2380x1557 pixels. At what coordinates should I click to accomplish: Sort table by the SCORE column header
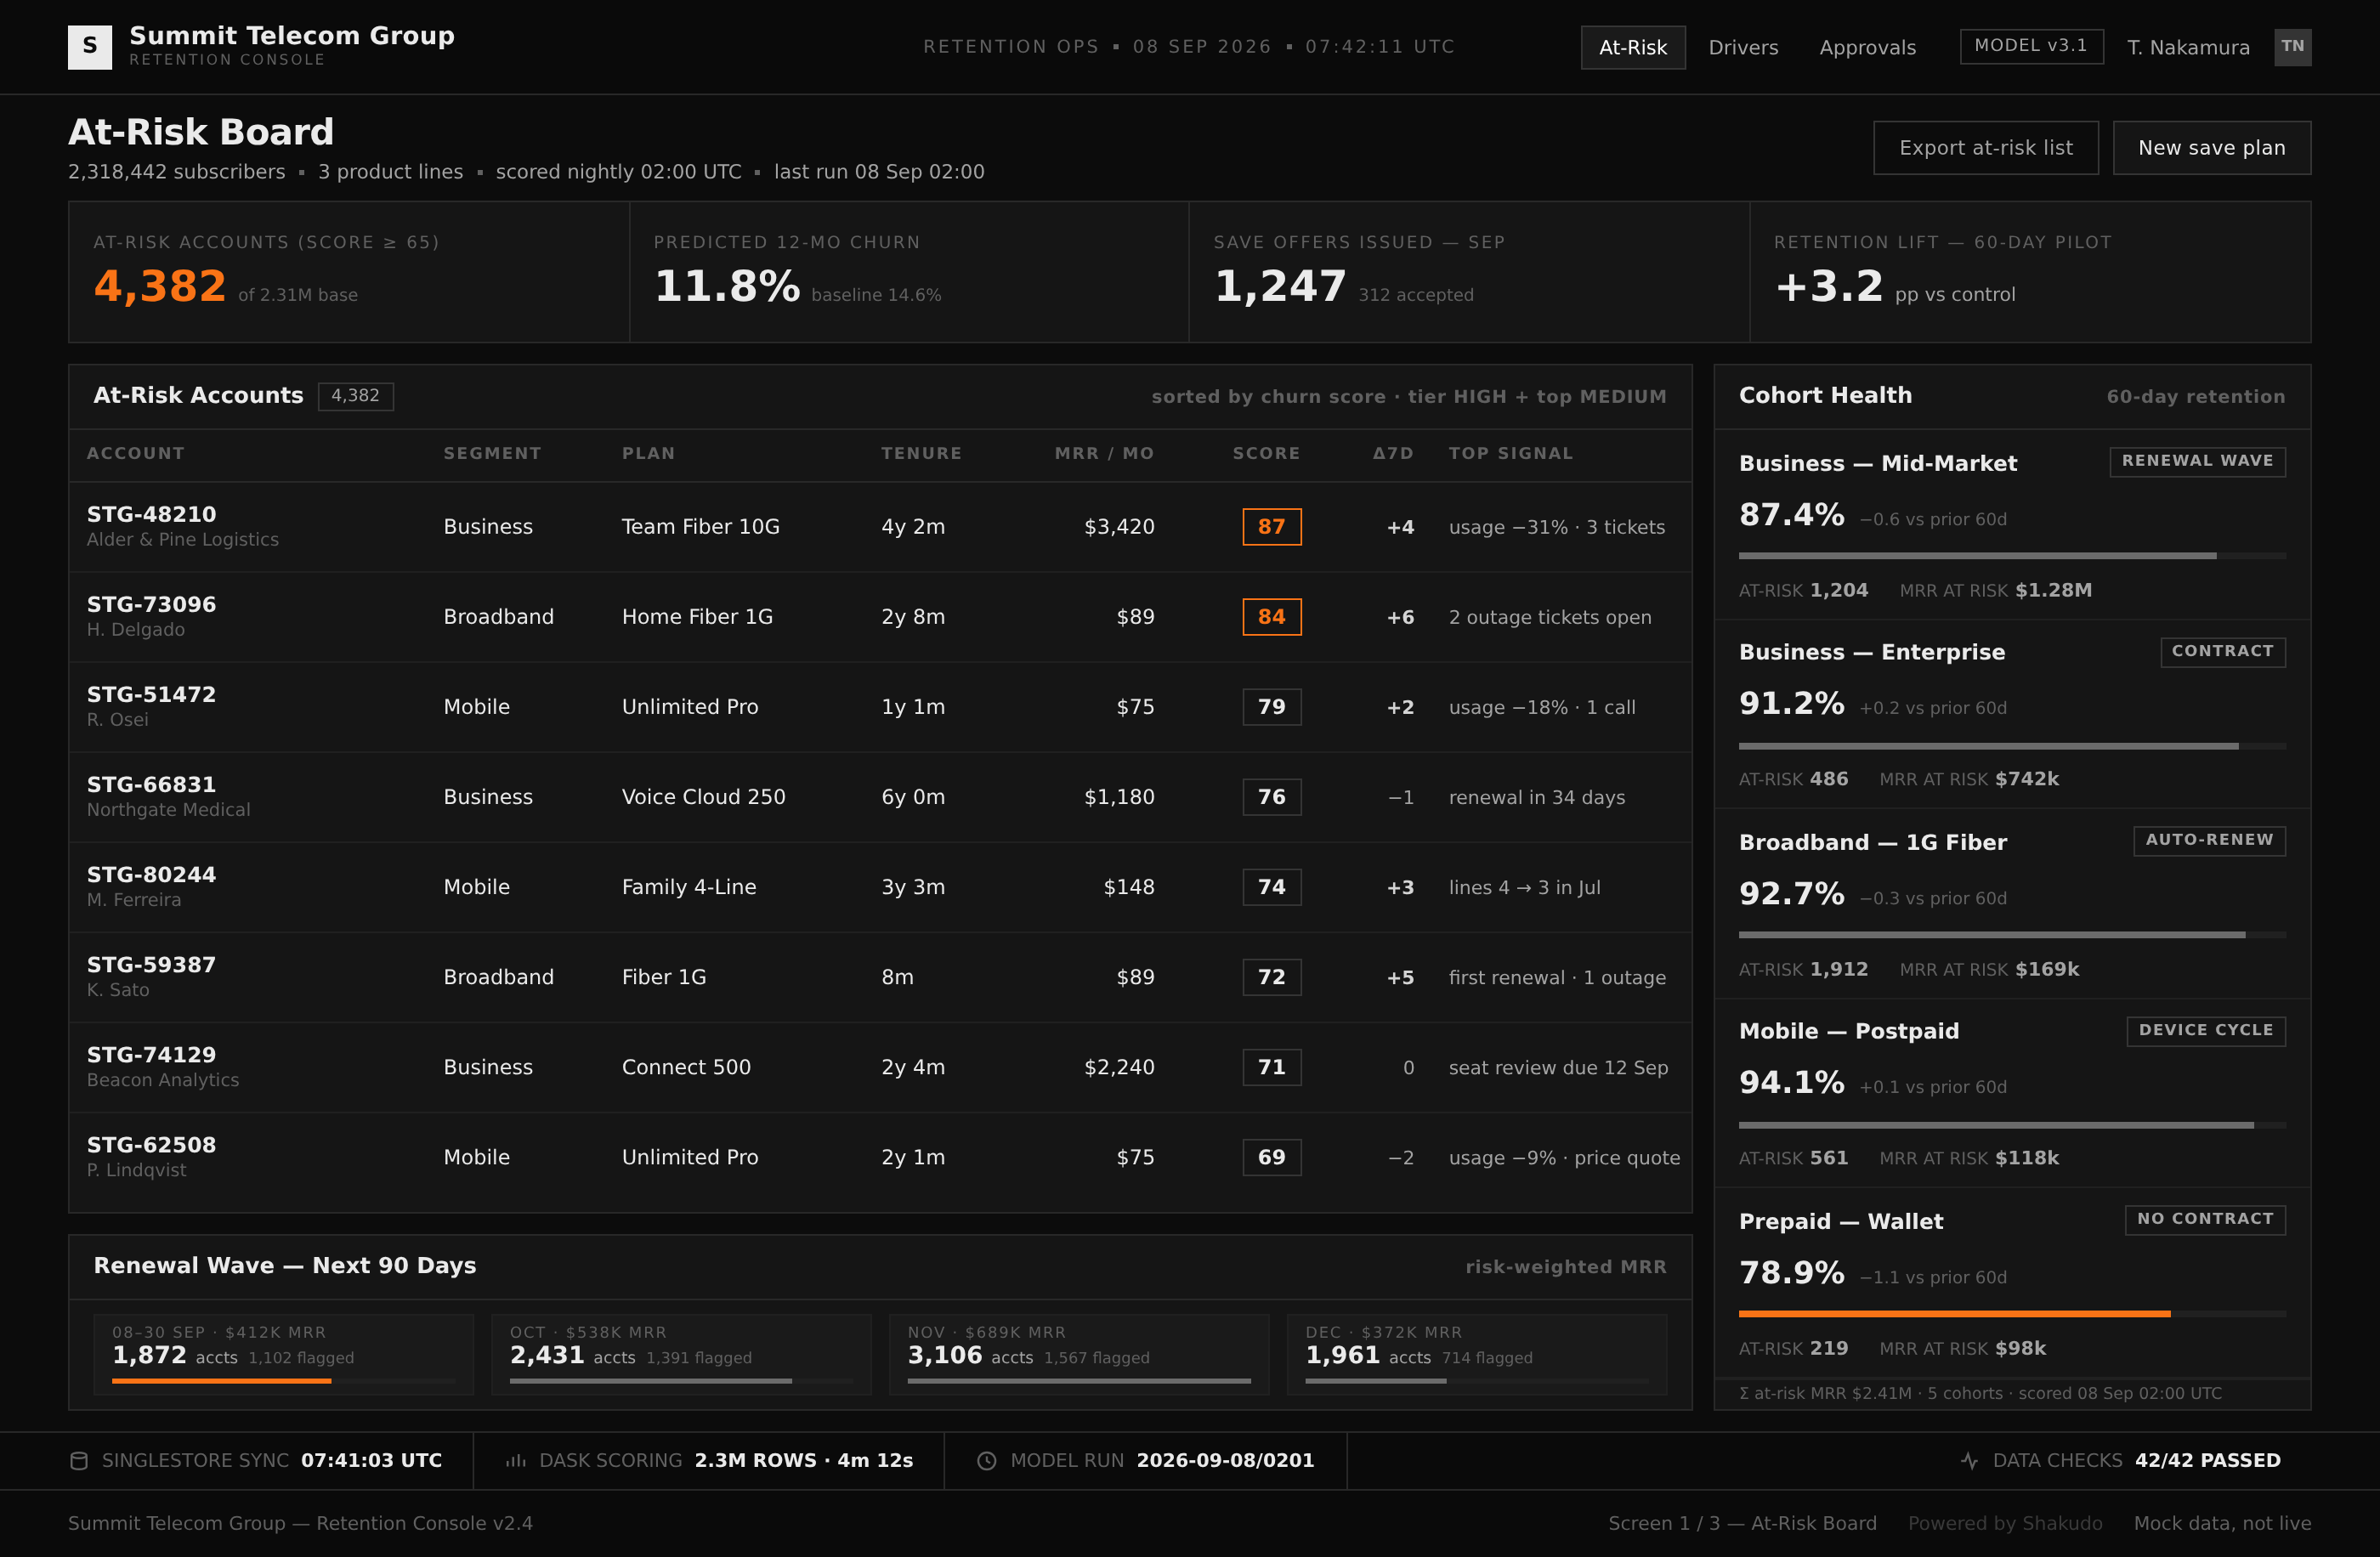[1266, 453]
